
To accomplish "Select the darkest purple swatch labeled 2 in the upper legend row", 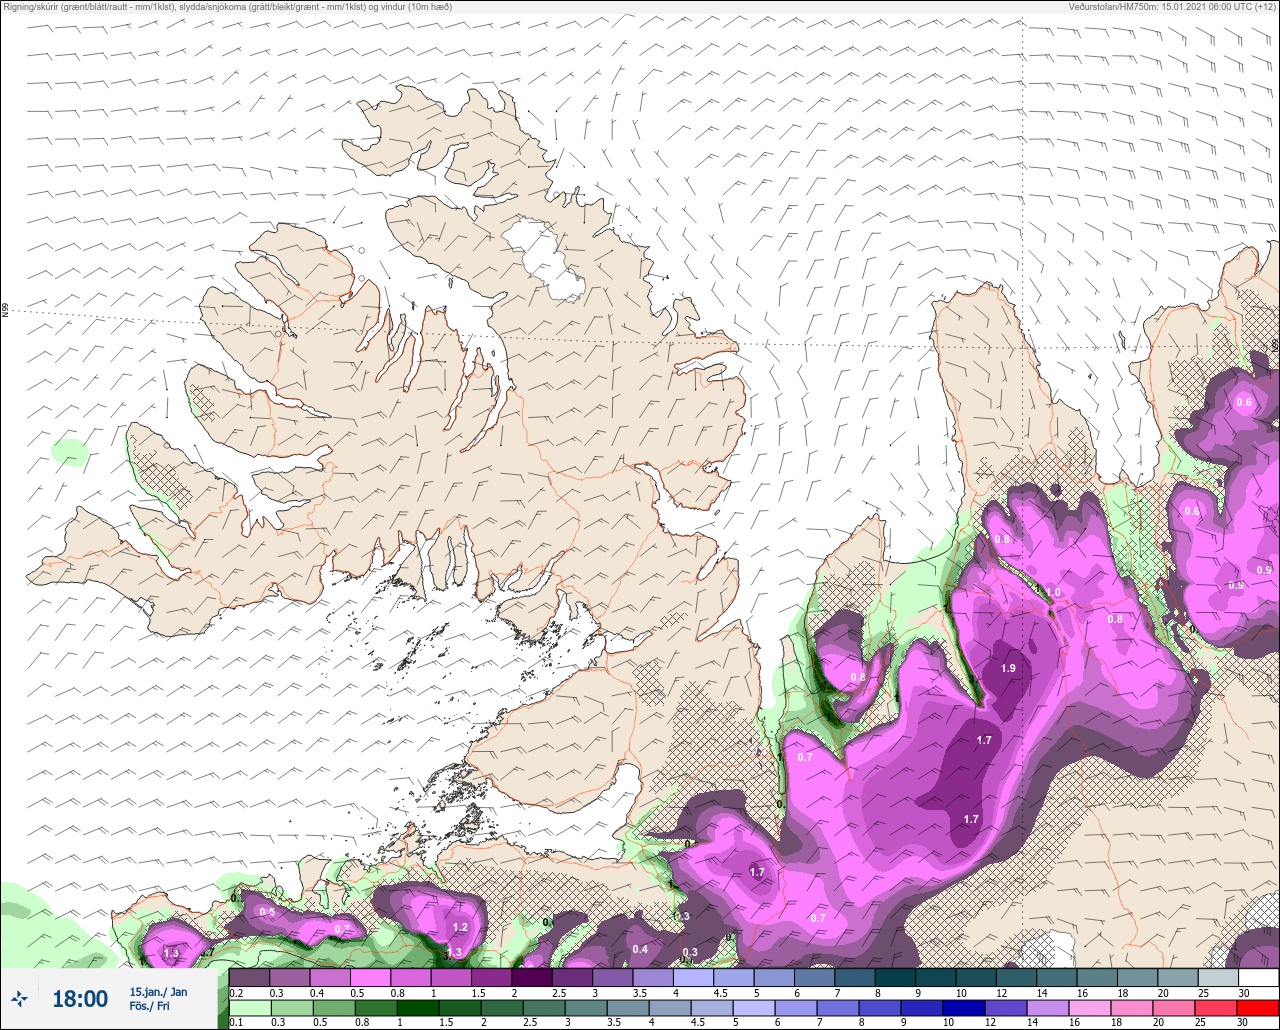I will tap(532, 978).
